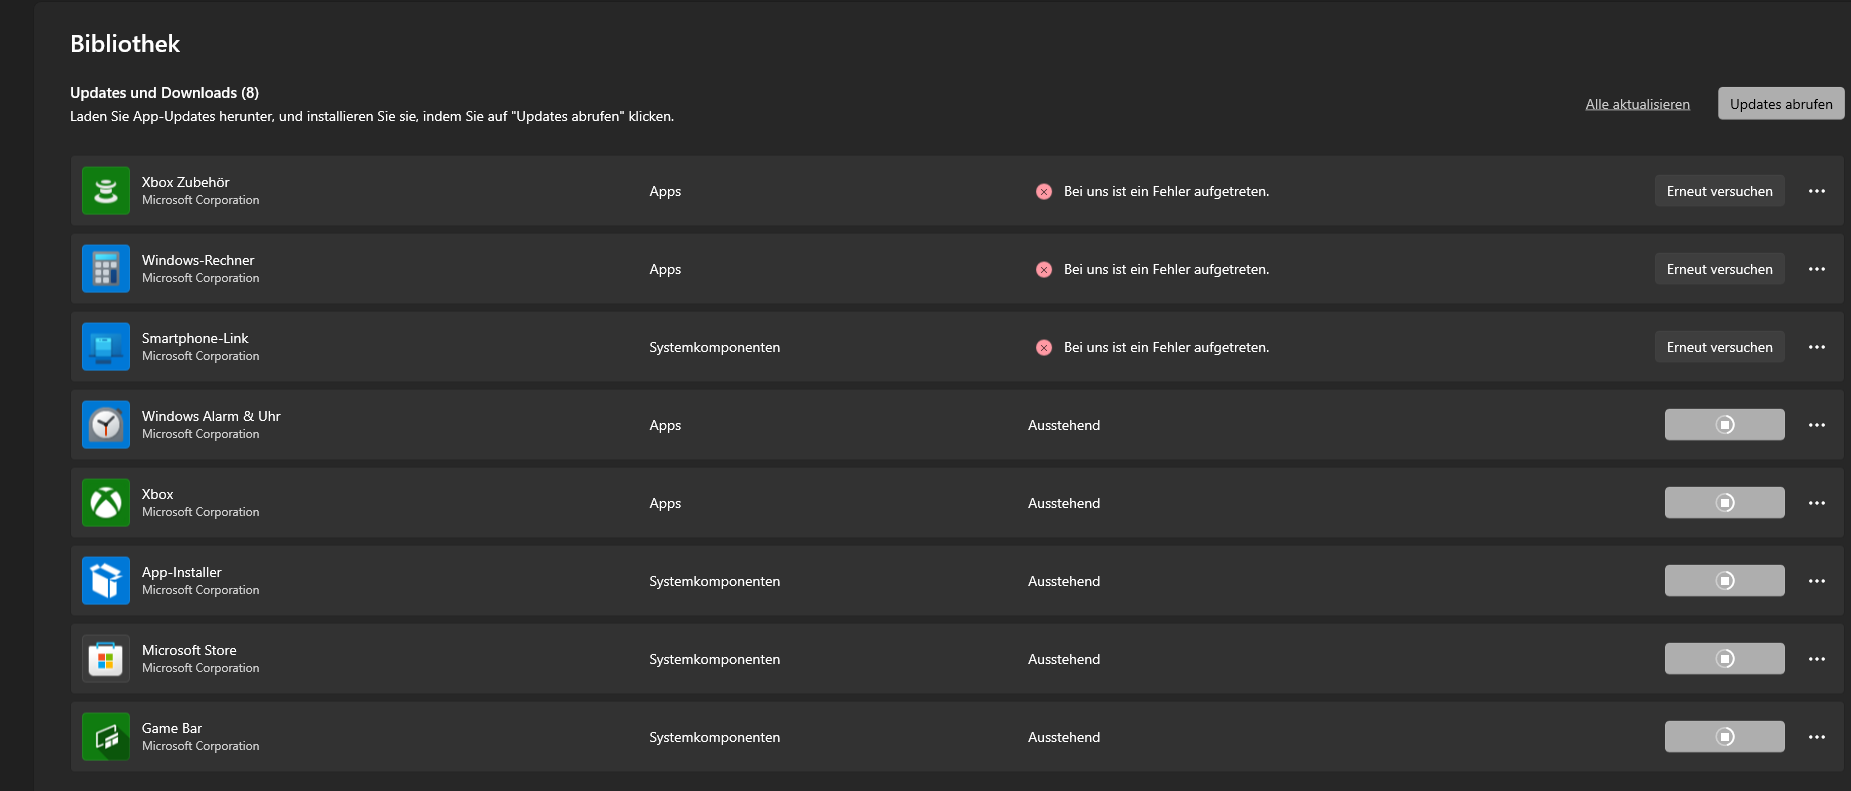1851x791 pixels.
Task: Click Apps label in Windows-Rechner row
Action: pyautogui.click(x=665, y=270)
